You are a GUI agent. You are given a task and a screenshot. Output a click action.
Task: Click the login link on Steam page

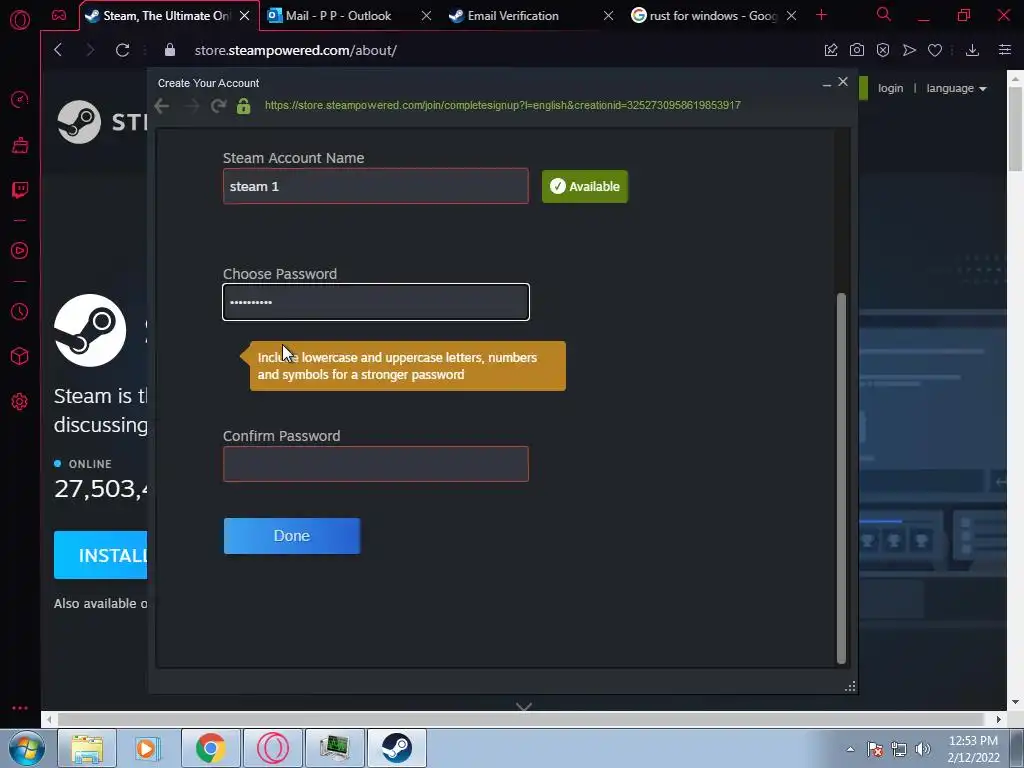tap(890, 88)
